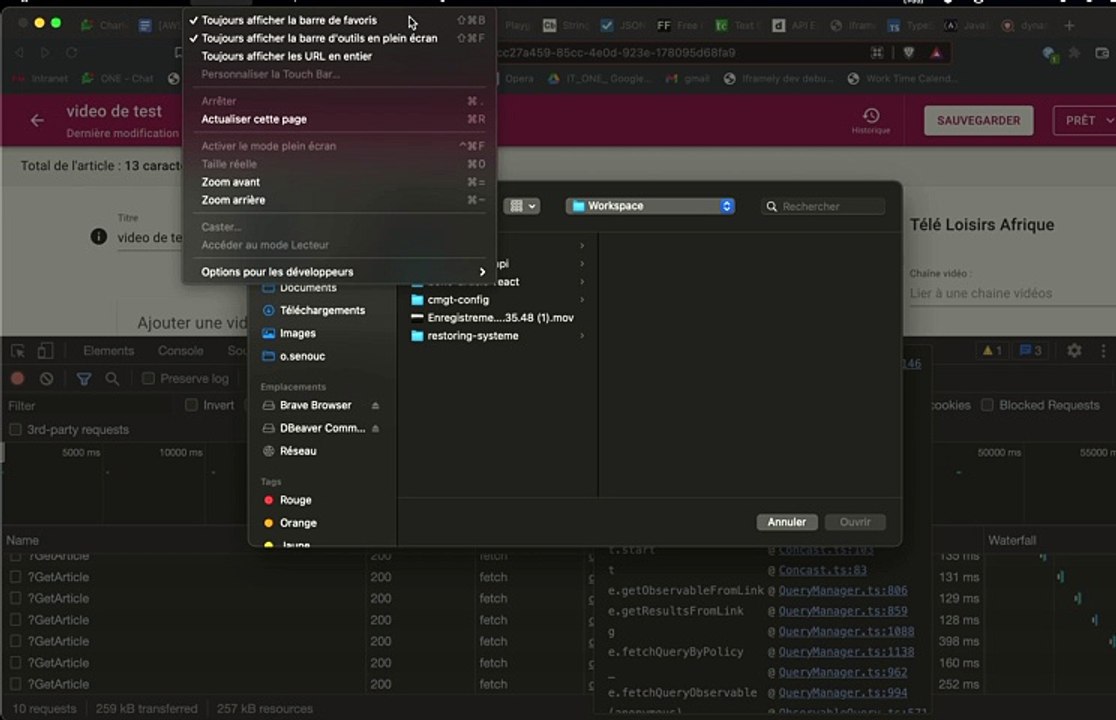Switch to the DevTools Elements tab
The image size is (1116, 720).
[x=108, y=351]
